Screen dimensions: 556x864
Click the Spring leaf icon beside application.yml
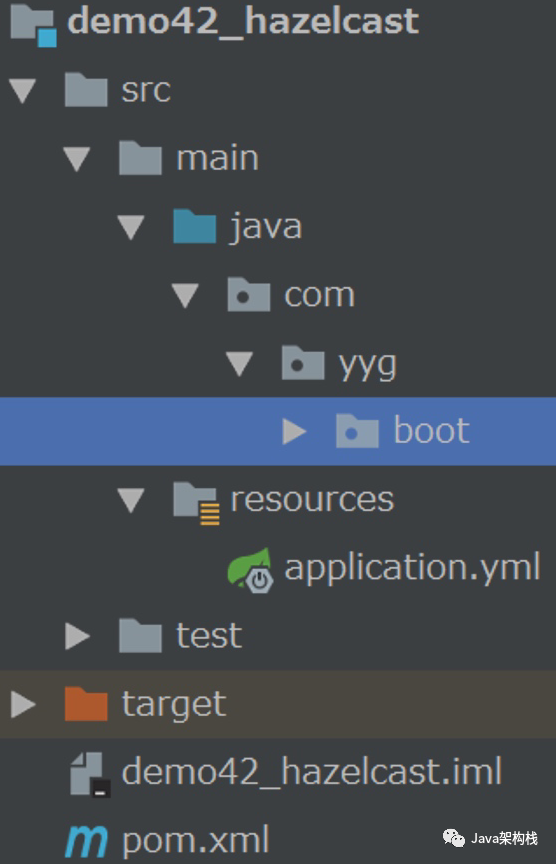coord(251,570)
